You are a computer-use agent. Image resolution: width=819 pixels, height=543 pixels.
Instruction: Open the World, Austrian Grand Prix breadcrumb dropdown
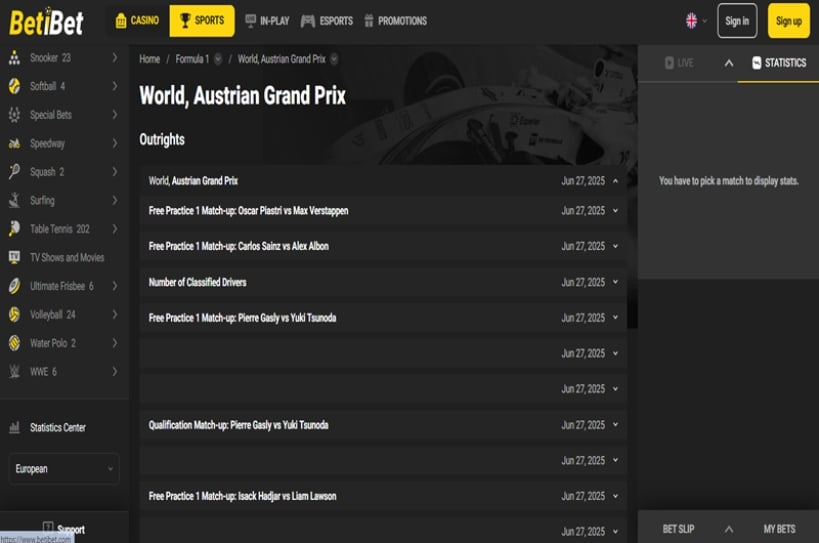click(334, 59)
